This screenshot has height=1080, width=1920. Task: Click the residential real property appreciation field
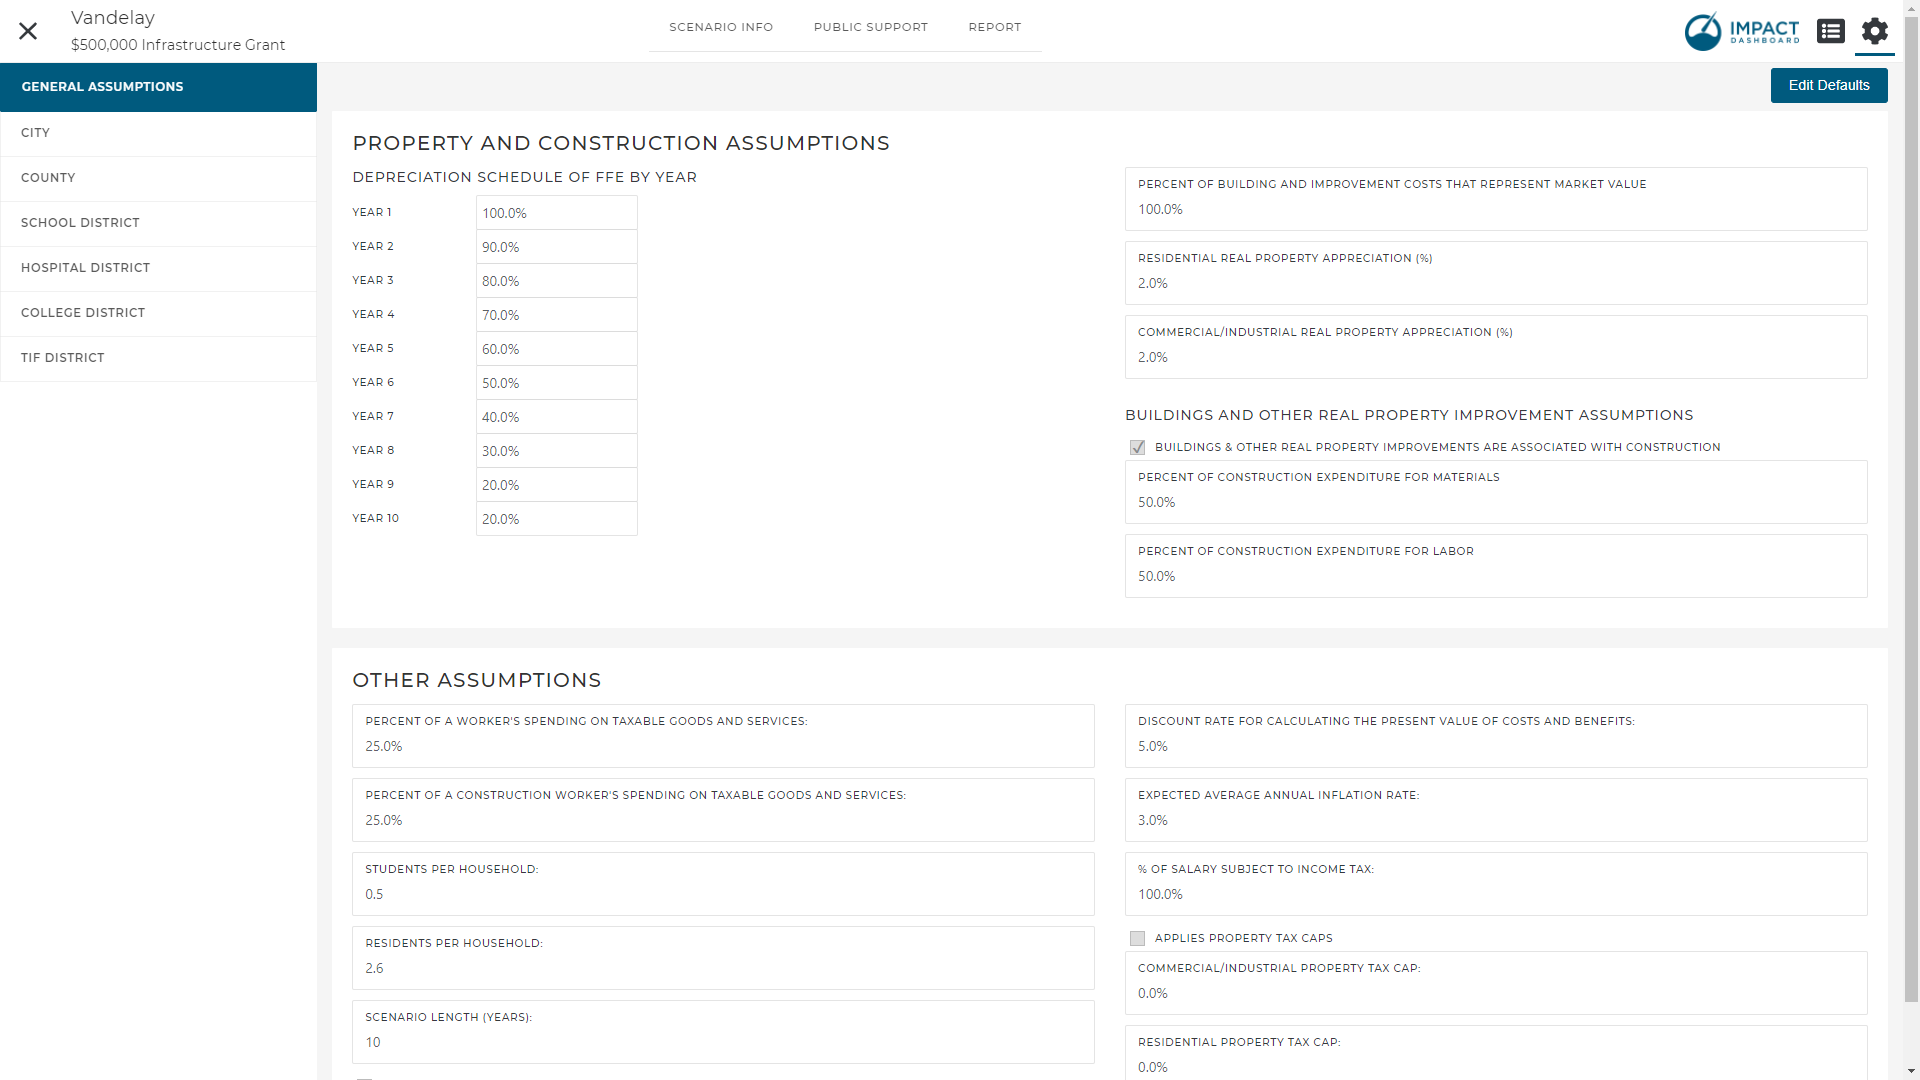tap(1496, 273)
